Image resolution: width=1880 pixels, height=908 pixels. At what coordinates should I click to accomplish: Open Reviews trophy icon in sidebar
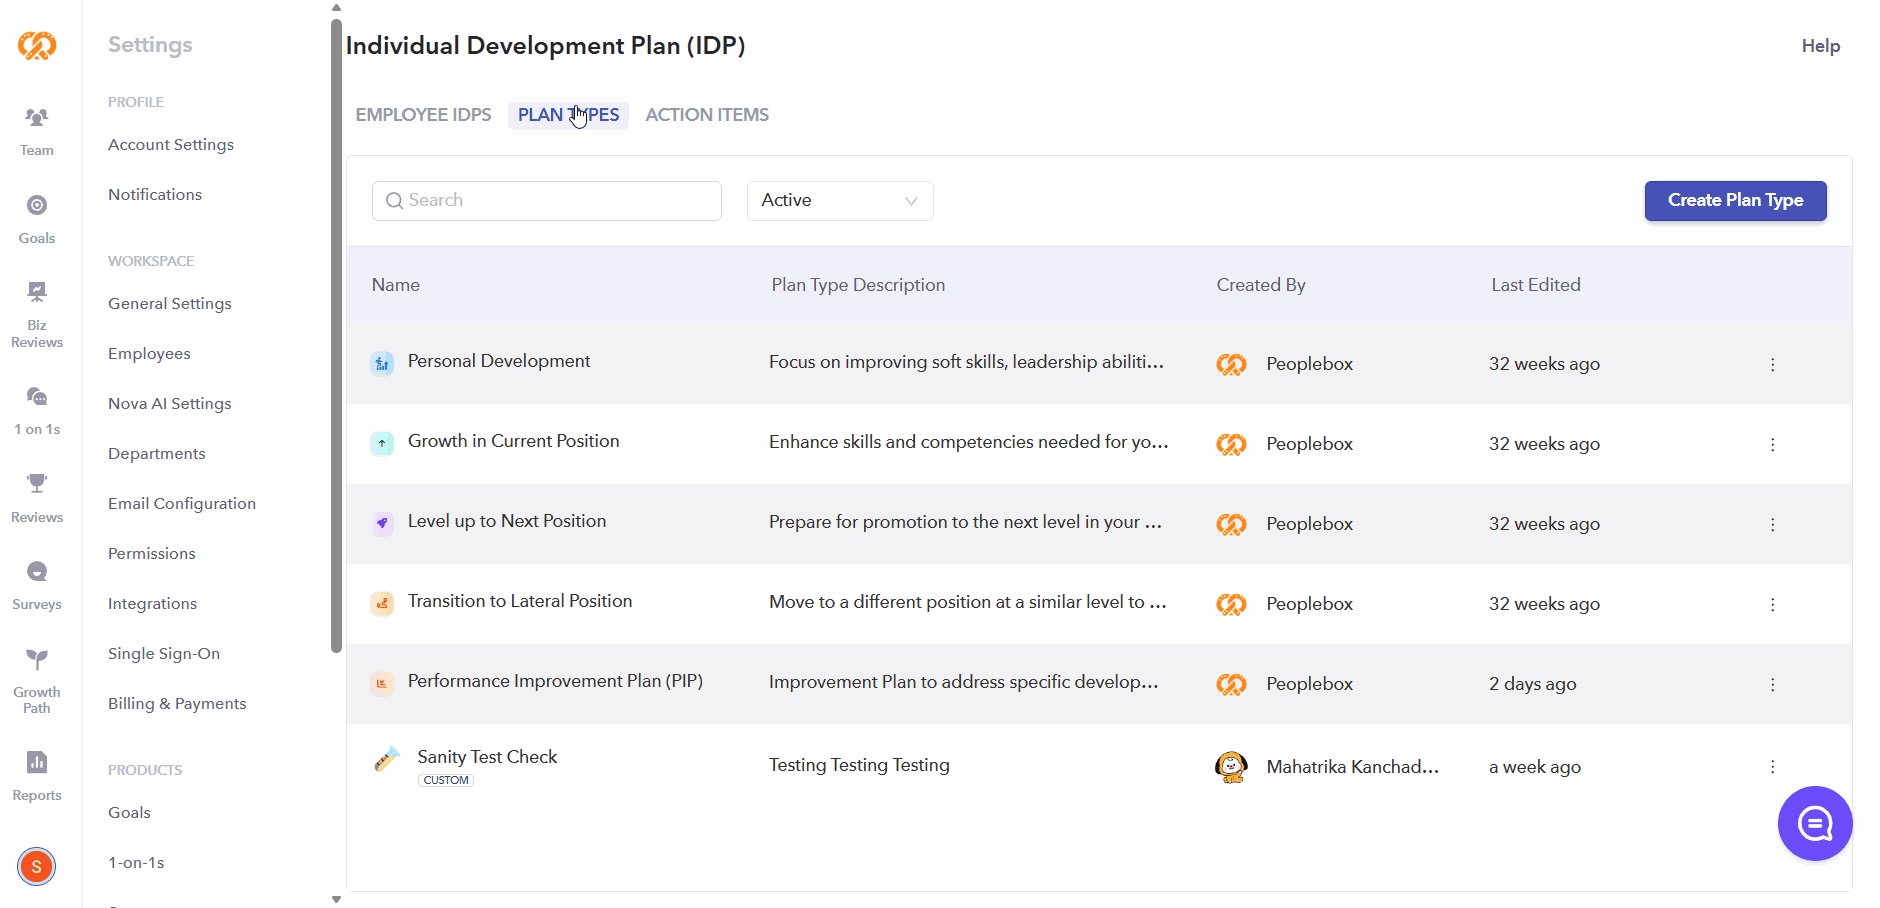37,498
